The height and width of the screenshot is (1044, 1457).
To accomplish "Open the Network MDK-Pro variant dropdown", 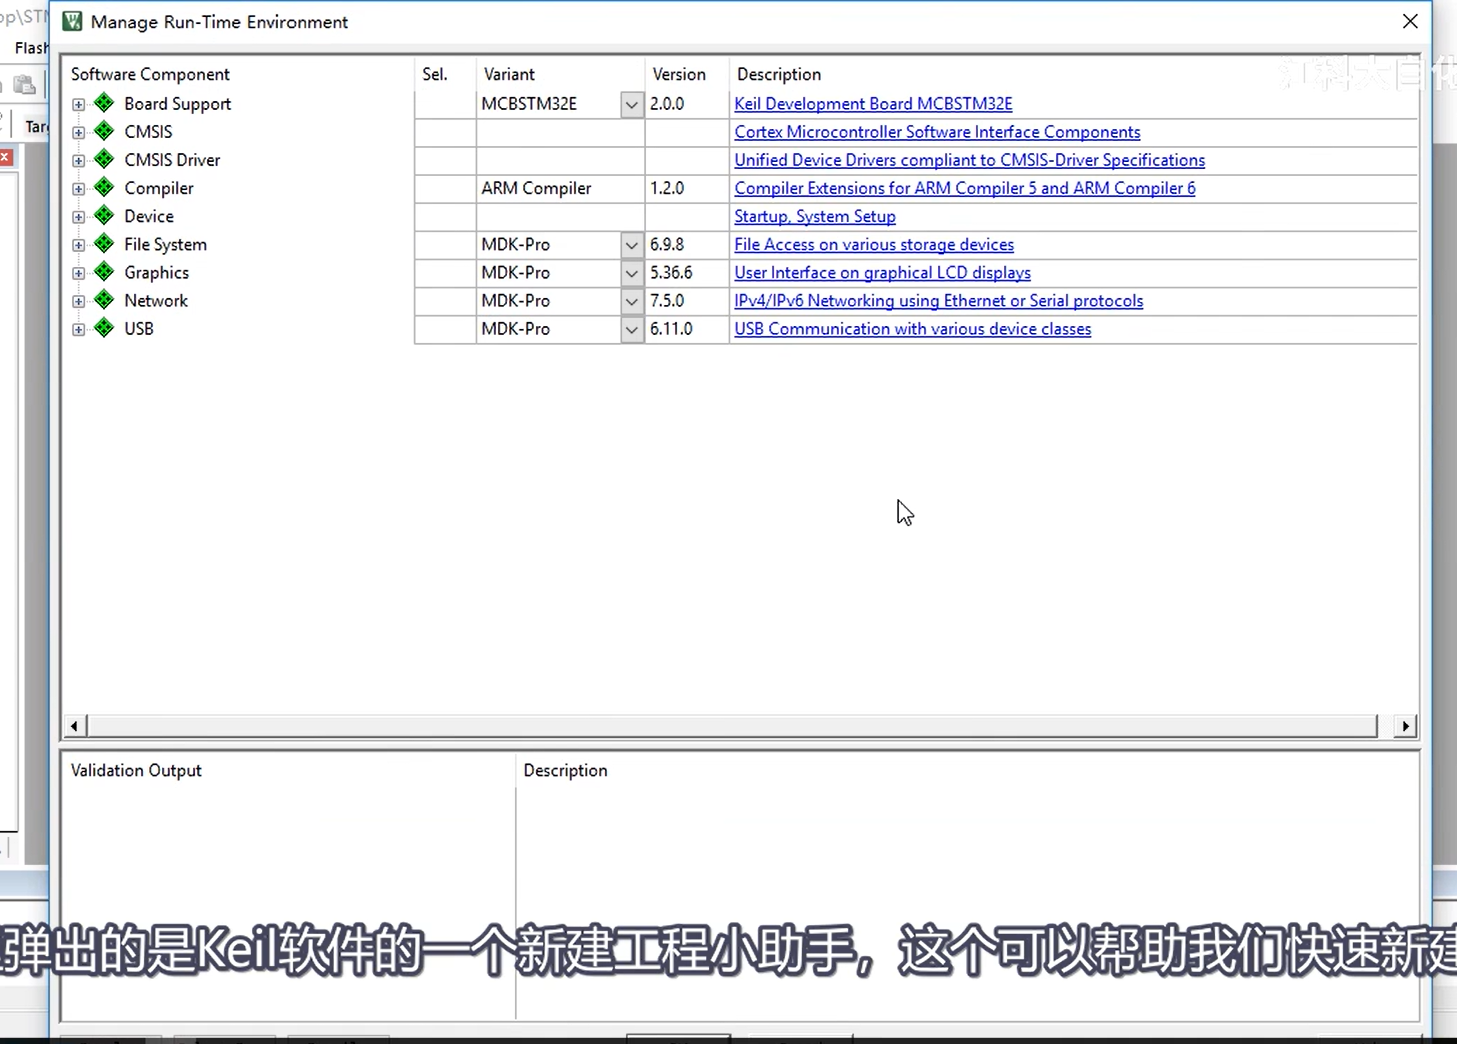I will [x=632, y=301].
